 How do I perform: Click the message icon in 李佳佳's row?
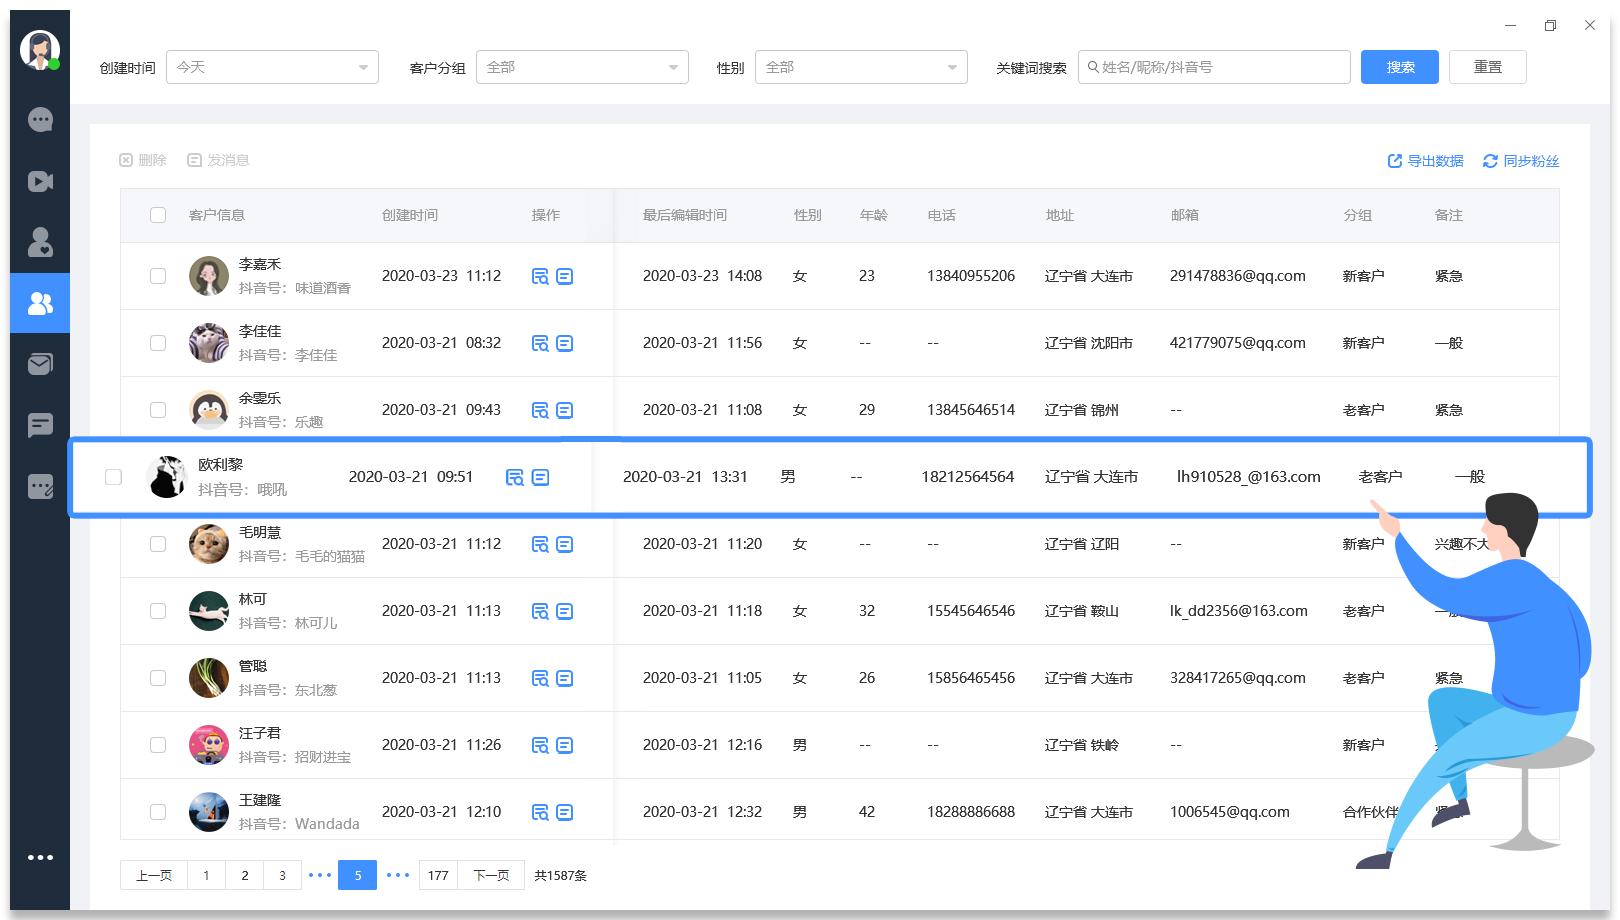point(565,343)
